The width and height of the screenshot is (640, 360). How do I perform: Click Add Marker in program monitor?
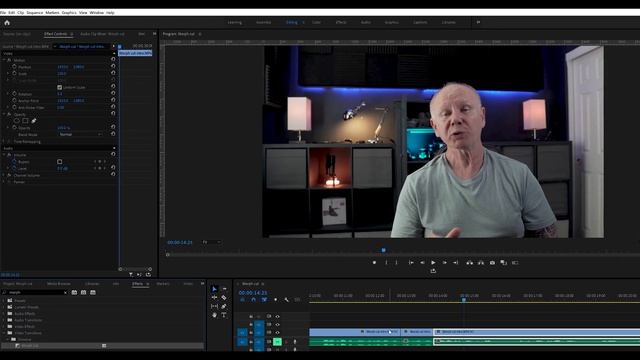pyautogui.click(x=374, y=263)
